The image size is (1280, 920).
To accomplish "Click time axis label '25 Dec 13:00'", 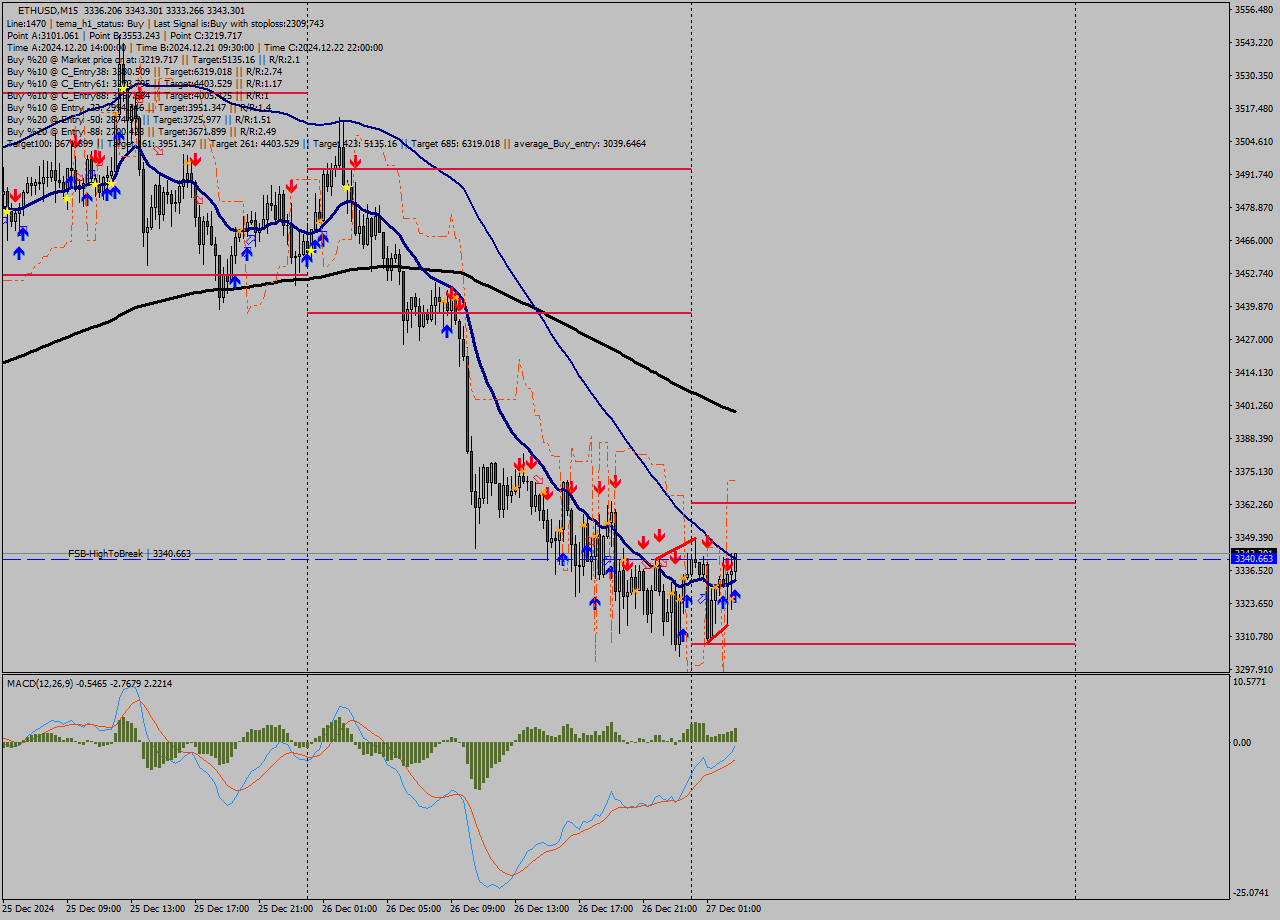I will click(157, 909).
